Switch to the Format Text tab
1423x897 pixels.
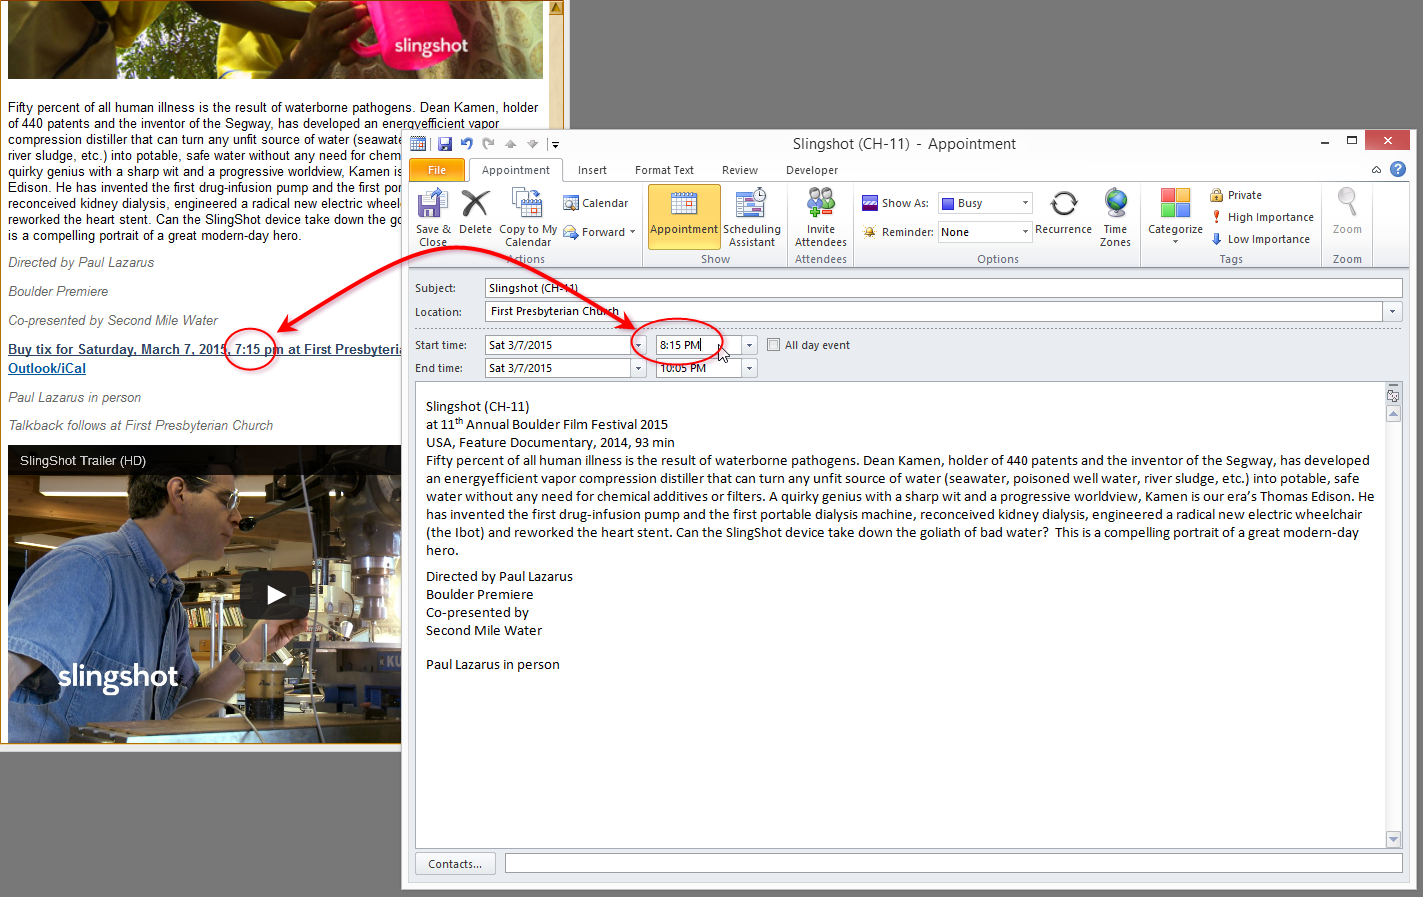pos(664,170)
